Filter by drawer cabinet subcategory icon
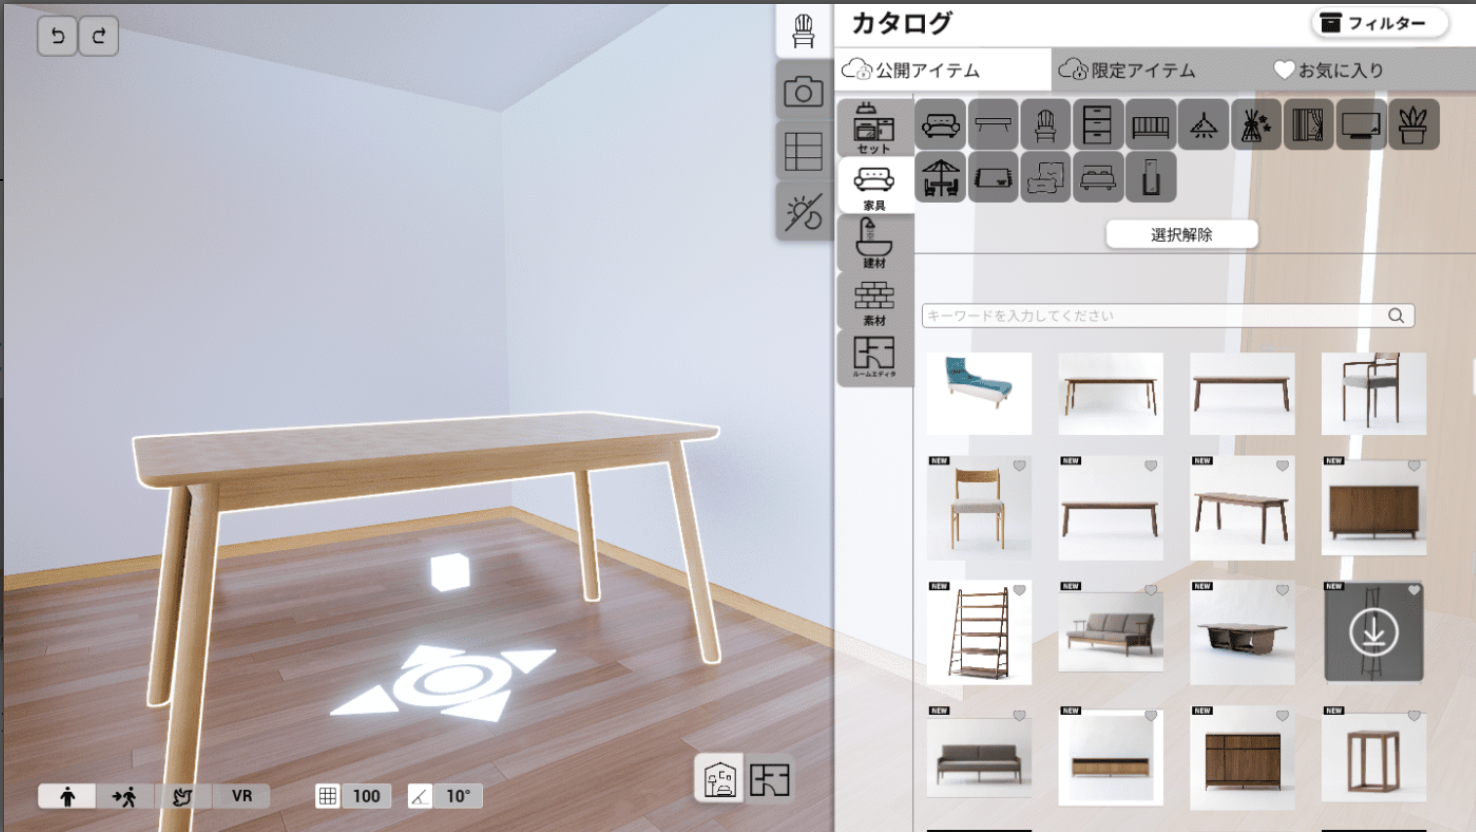The width and height of the screenshot is (1476, 832). [x=1097, y=125]
